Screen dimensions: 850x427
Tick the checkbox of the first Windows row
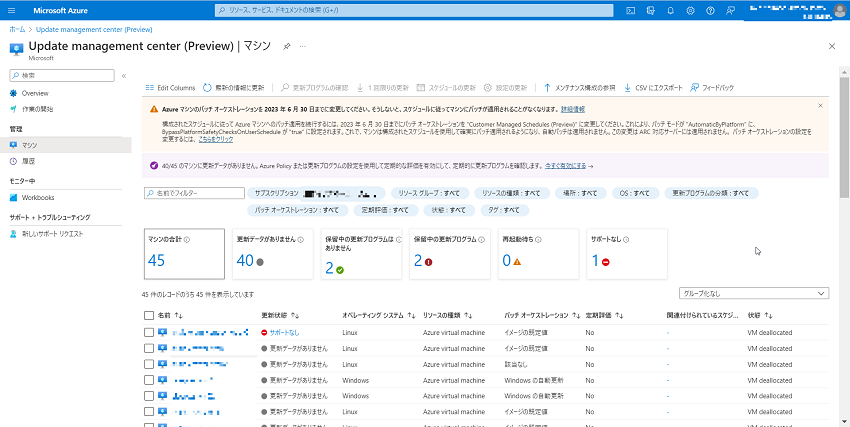(149, 380)
